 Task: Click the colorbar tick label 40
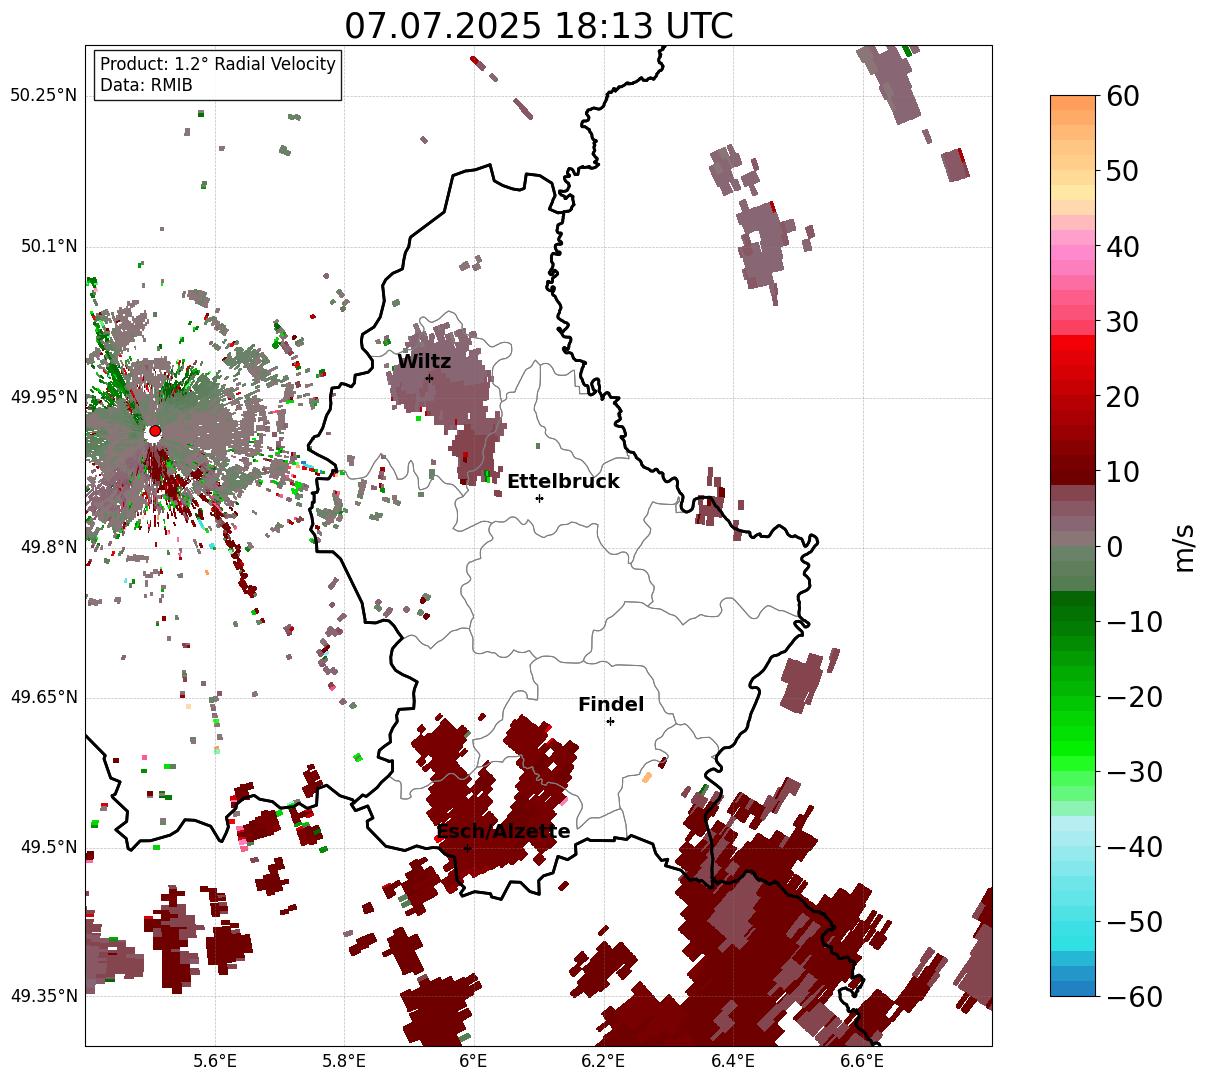[x=1123, y=246]
